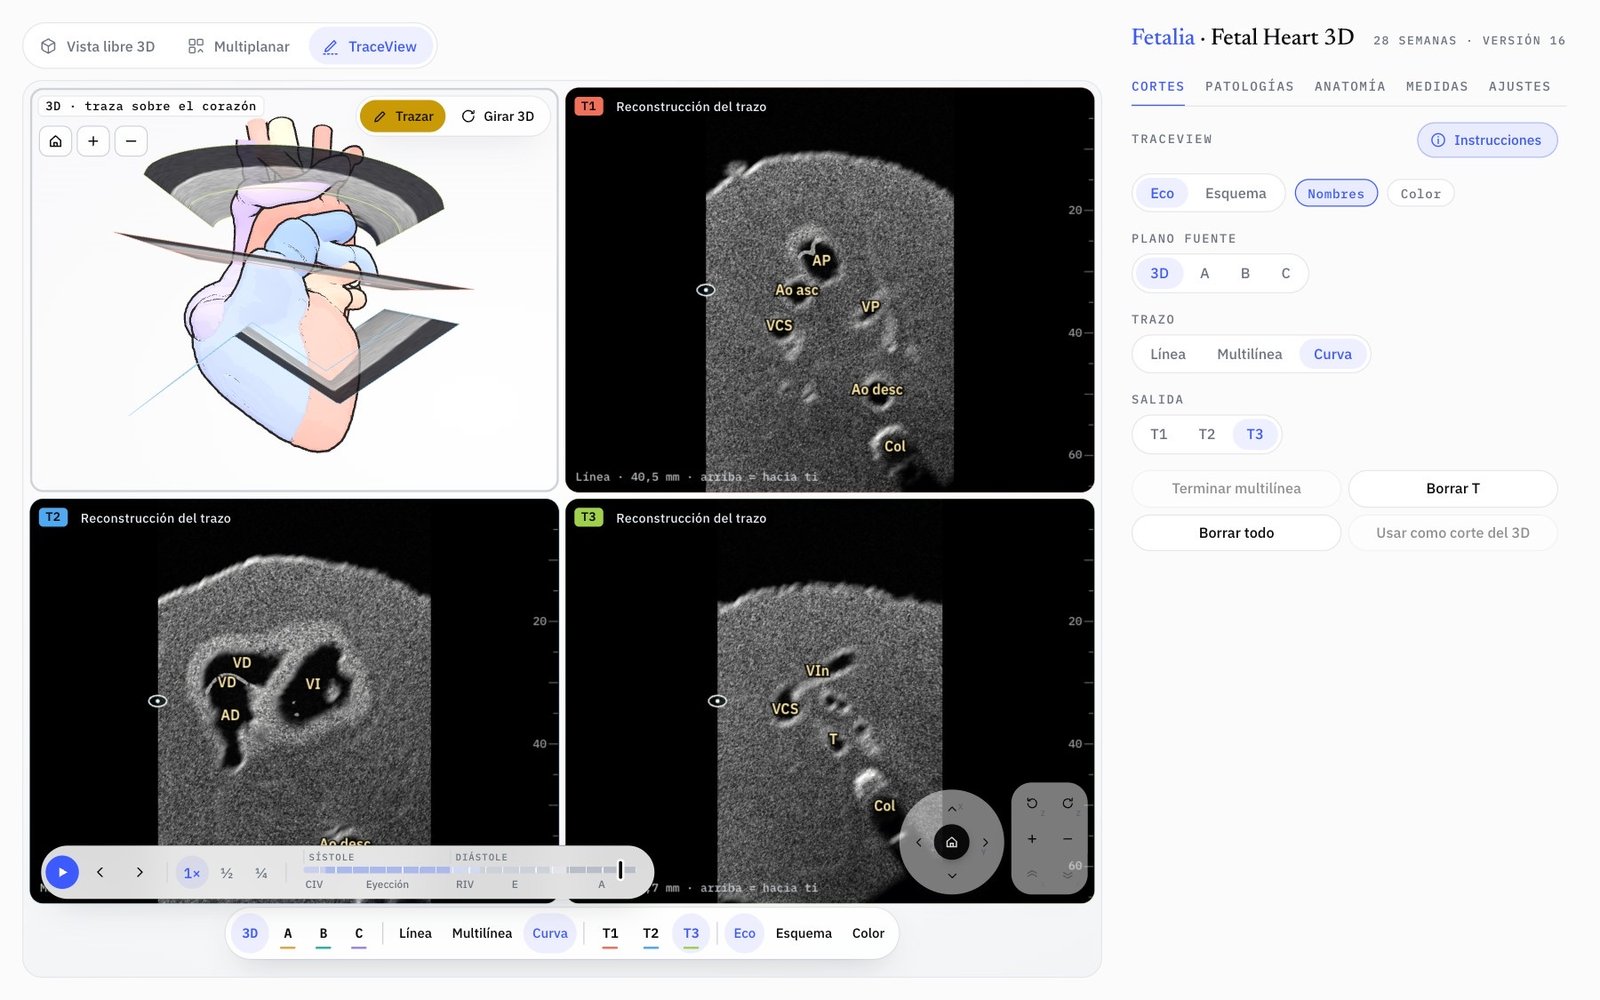Click Terminar multilínea button
Image resolution: width=1600 pixels, height=1000 pixels.
(x=1236, y=489)
